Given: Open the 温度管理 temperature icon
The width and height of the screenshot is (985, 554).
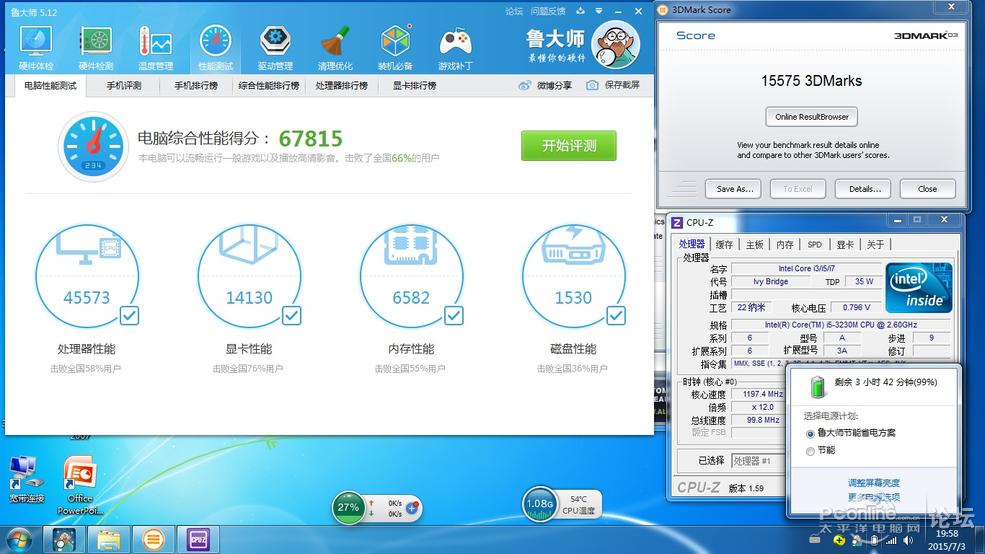Looking at the screenshot, I should coord(155,47).
